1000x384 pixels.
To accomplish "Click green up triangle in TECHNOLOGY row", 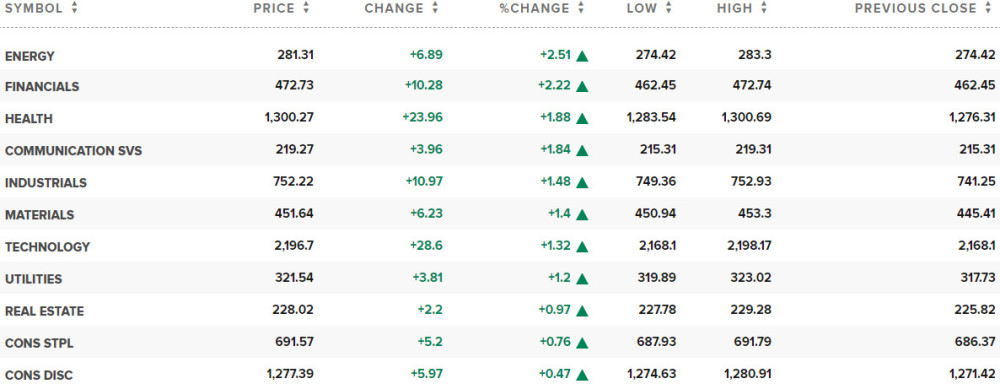I will click(582, 247).
